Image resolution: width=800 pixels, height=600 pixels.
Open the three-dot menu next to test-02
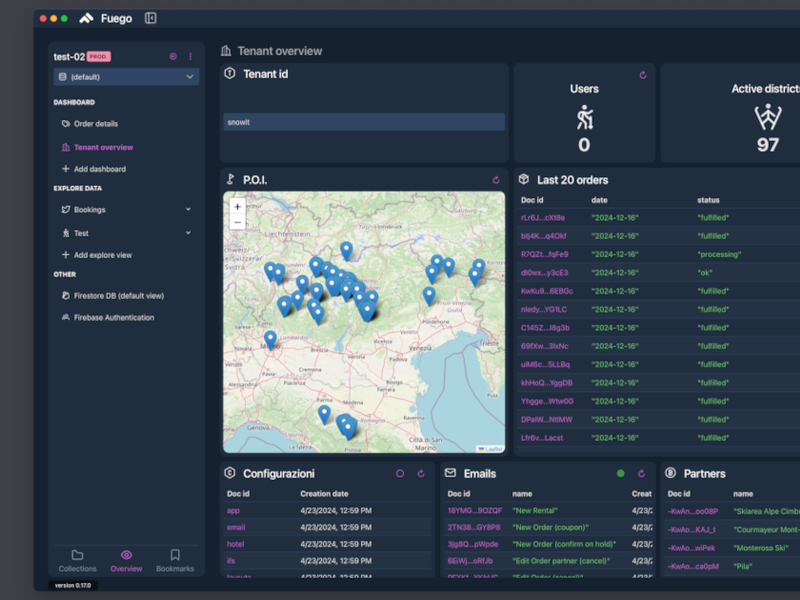[190, 56]
